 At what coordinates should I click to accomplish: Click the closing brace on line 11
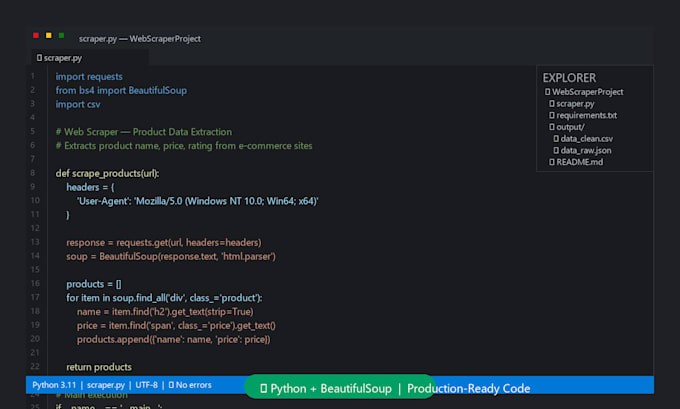pos(68,215)
